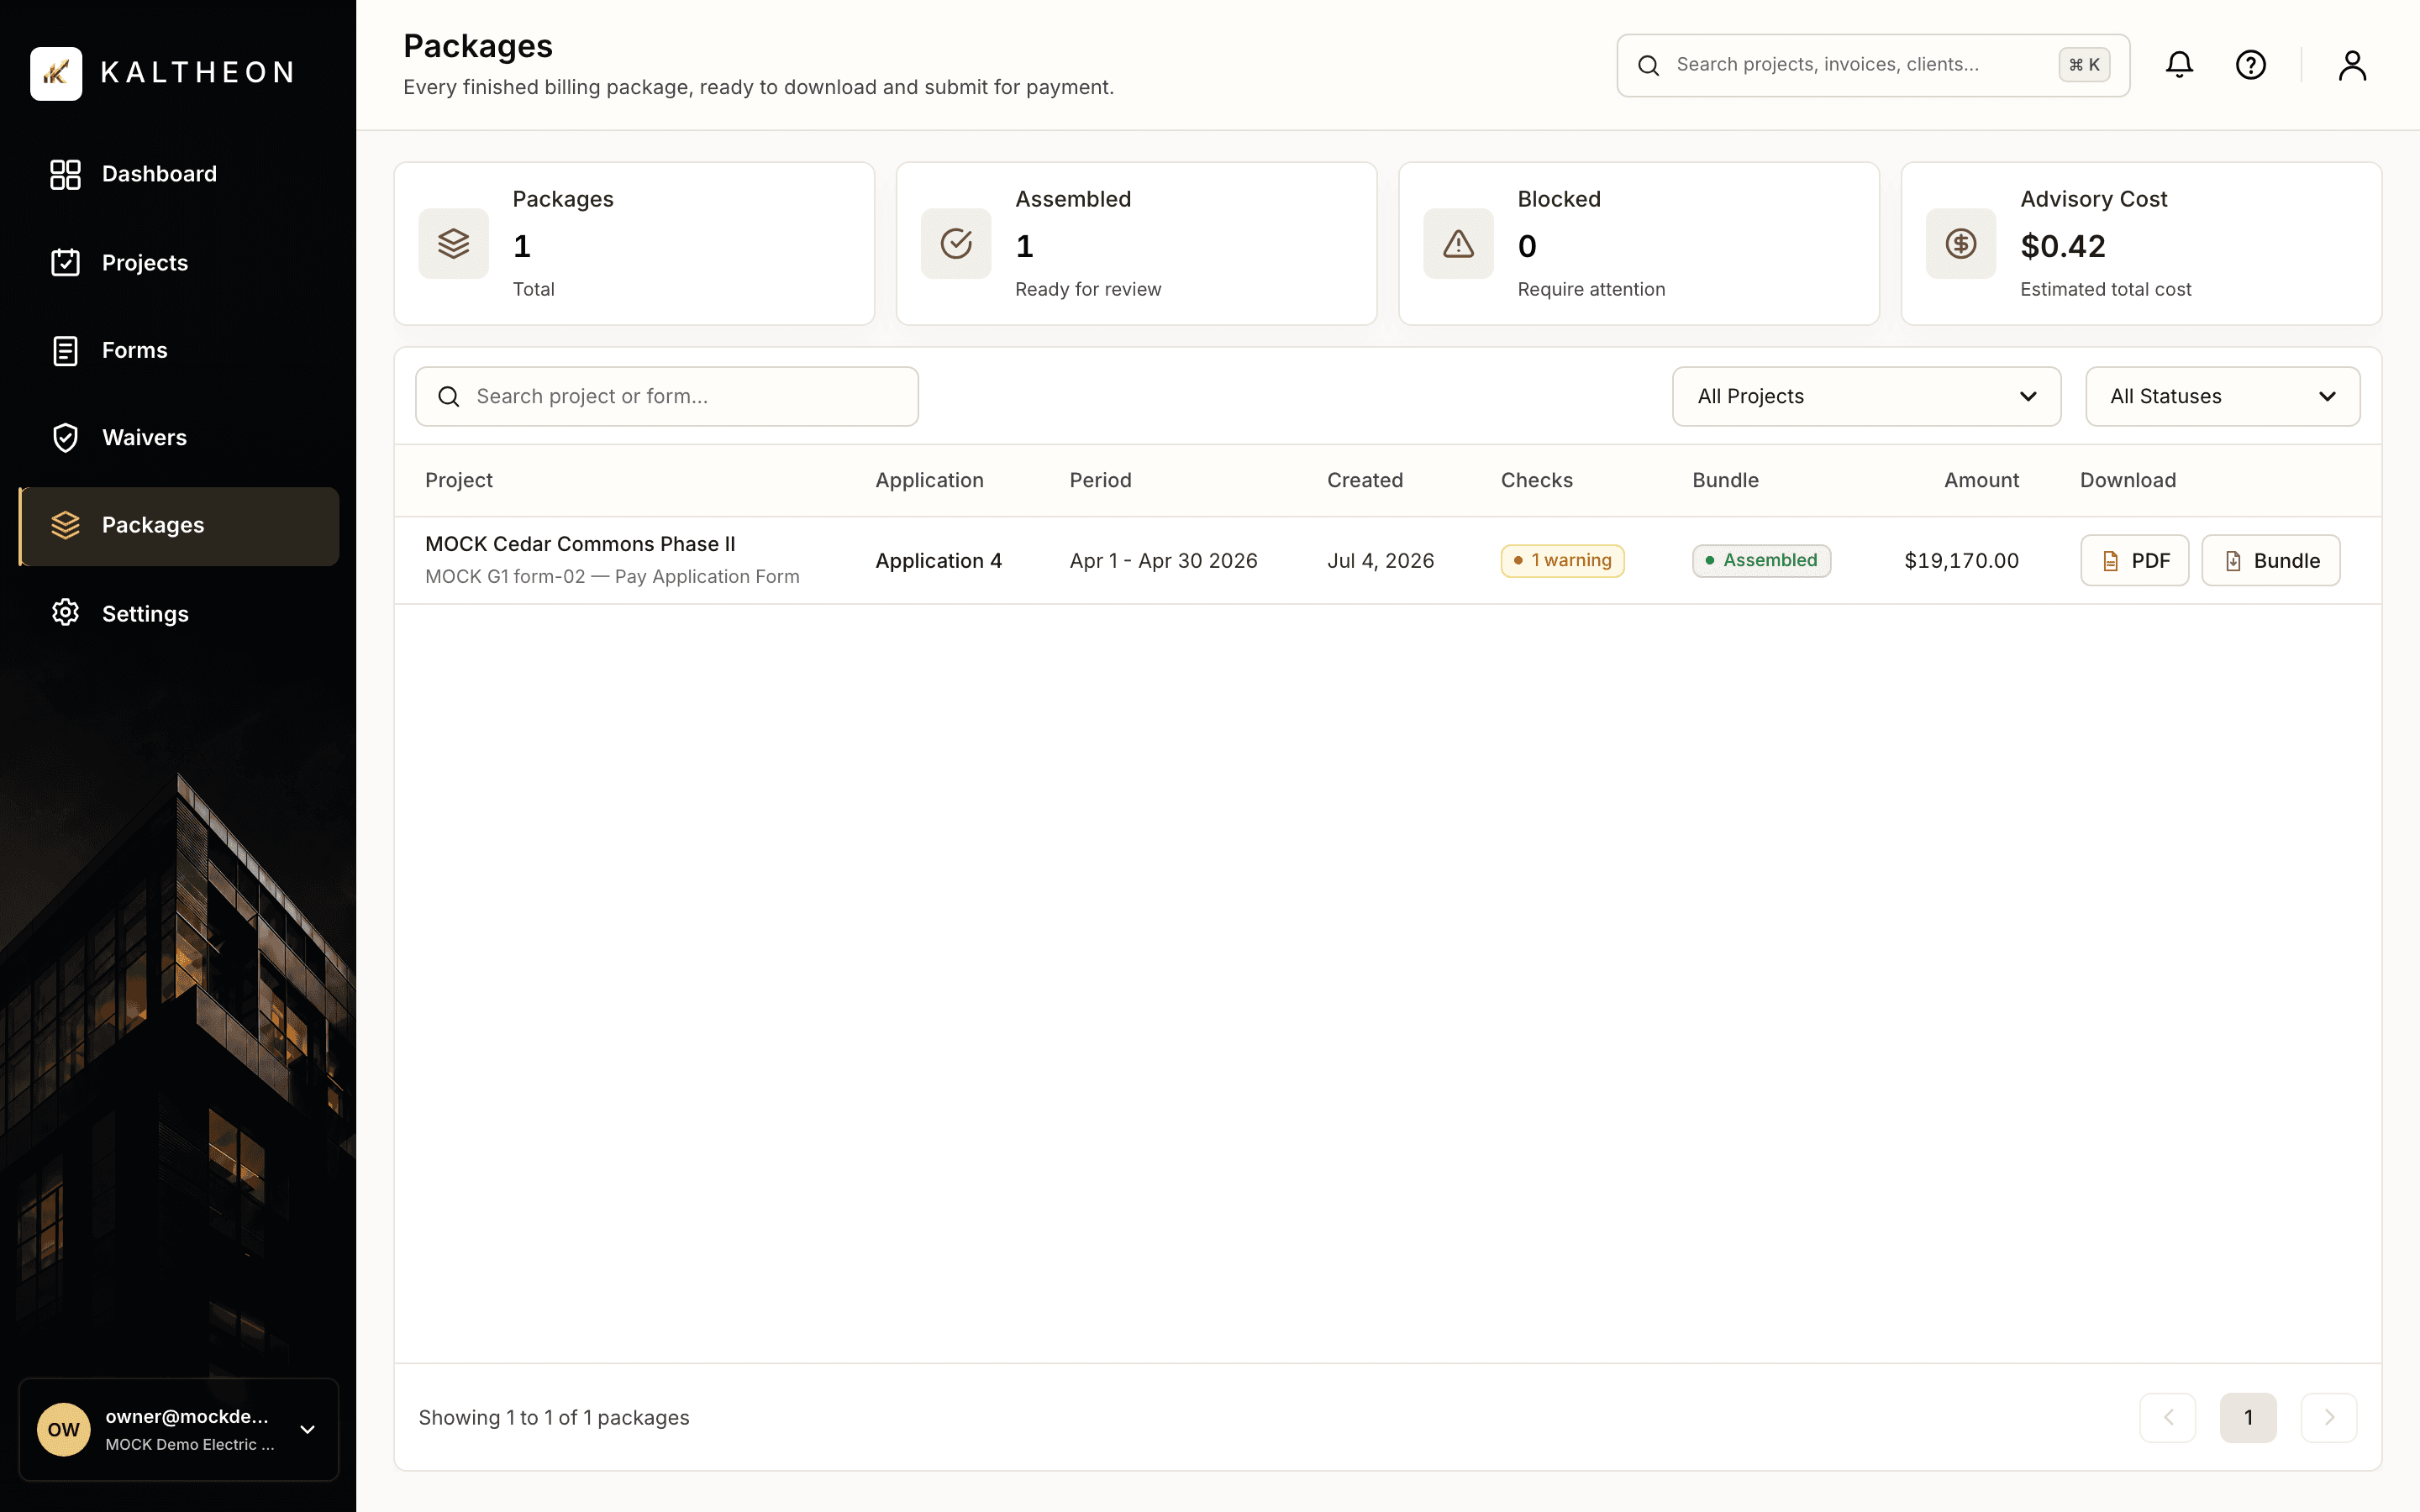Click the Jul 4, 2026 created date
2420x1512 pixels.
click(1380, 561)
